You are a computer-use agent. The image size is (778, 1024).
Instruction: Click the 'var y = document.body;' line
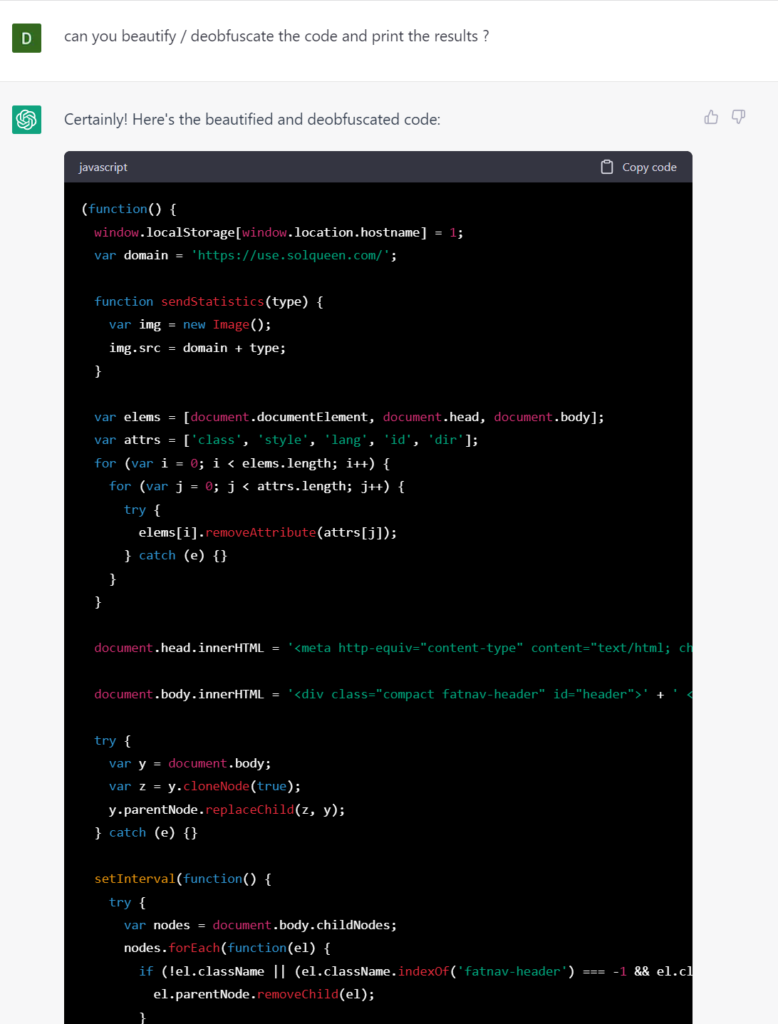190,763
